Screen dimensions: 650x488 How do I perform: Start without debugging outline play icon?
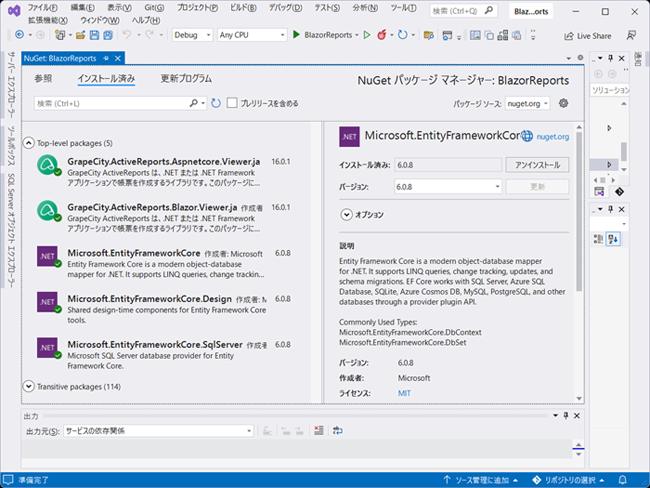click(366, 35)
